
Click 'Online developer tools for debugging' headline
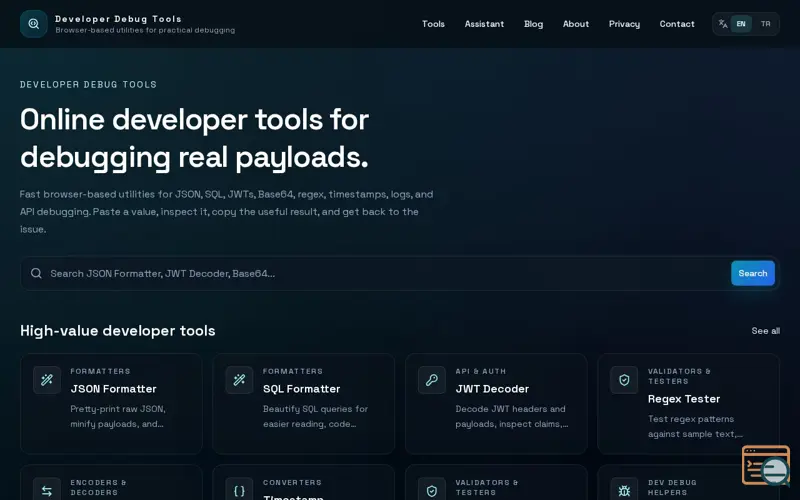(194, 138)
